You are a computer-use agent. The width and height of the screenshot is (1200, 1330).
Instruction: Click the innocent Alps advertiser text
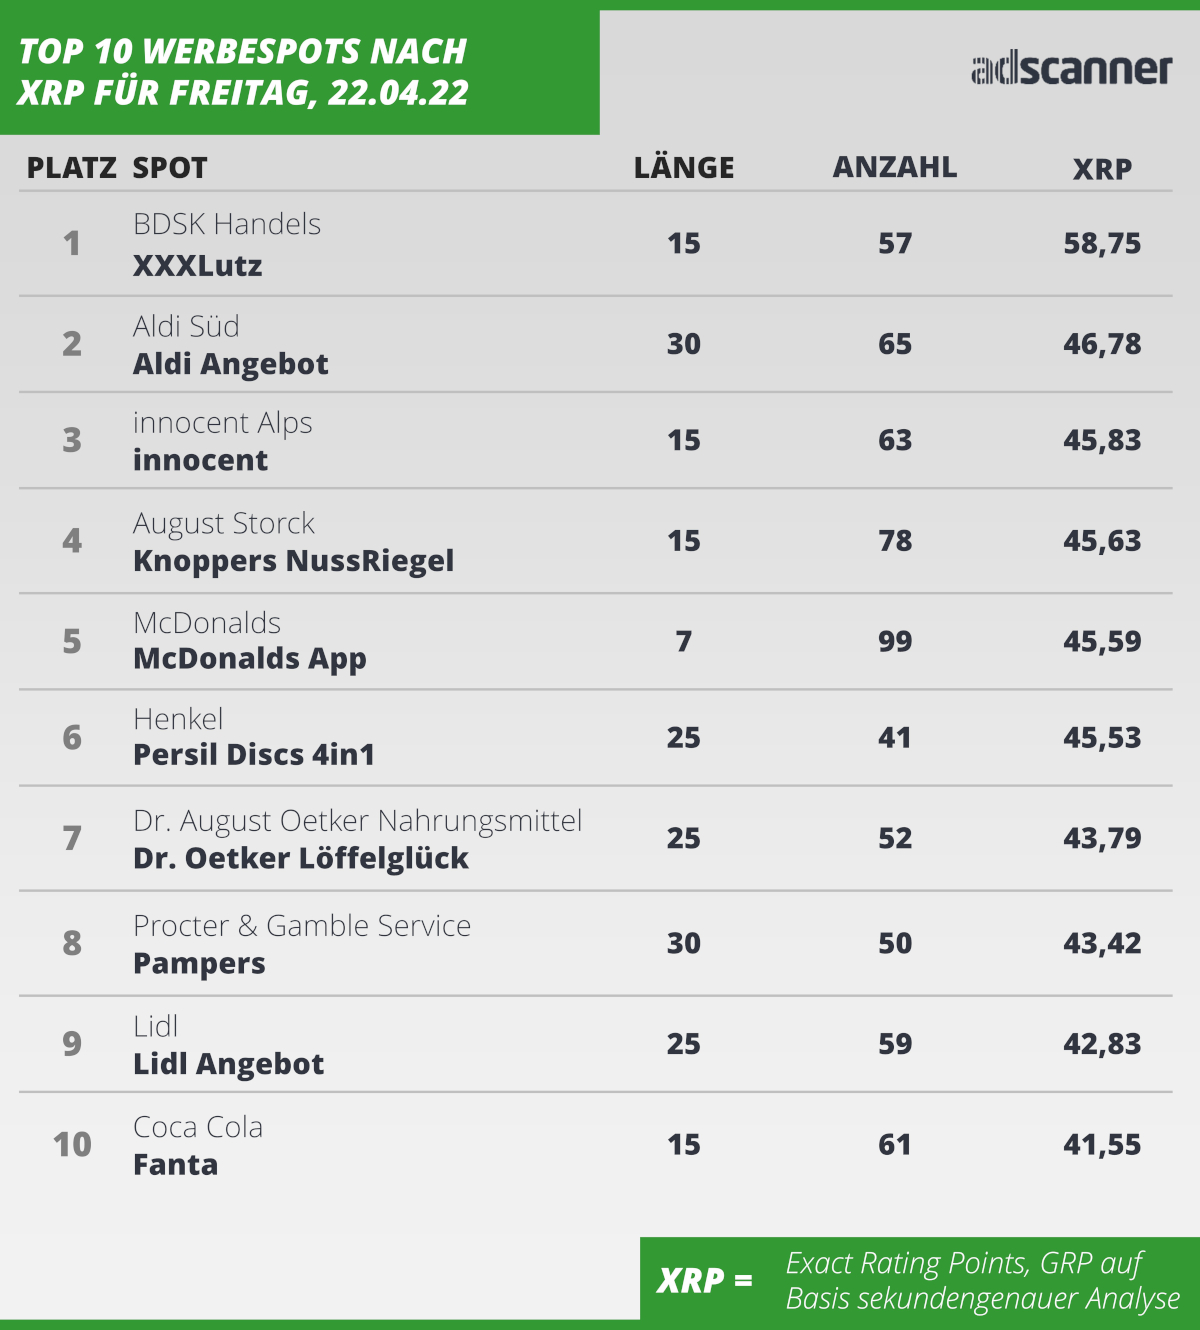click(223, 423)
